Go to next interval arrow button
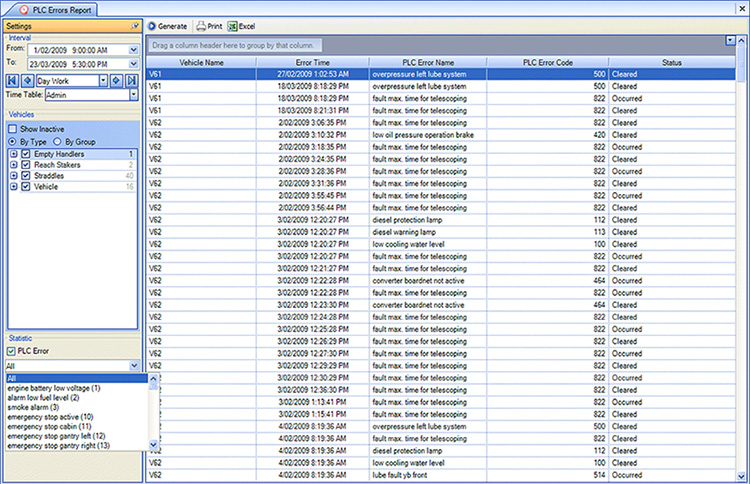750x484 pixels. click(x=116, y=81)
